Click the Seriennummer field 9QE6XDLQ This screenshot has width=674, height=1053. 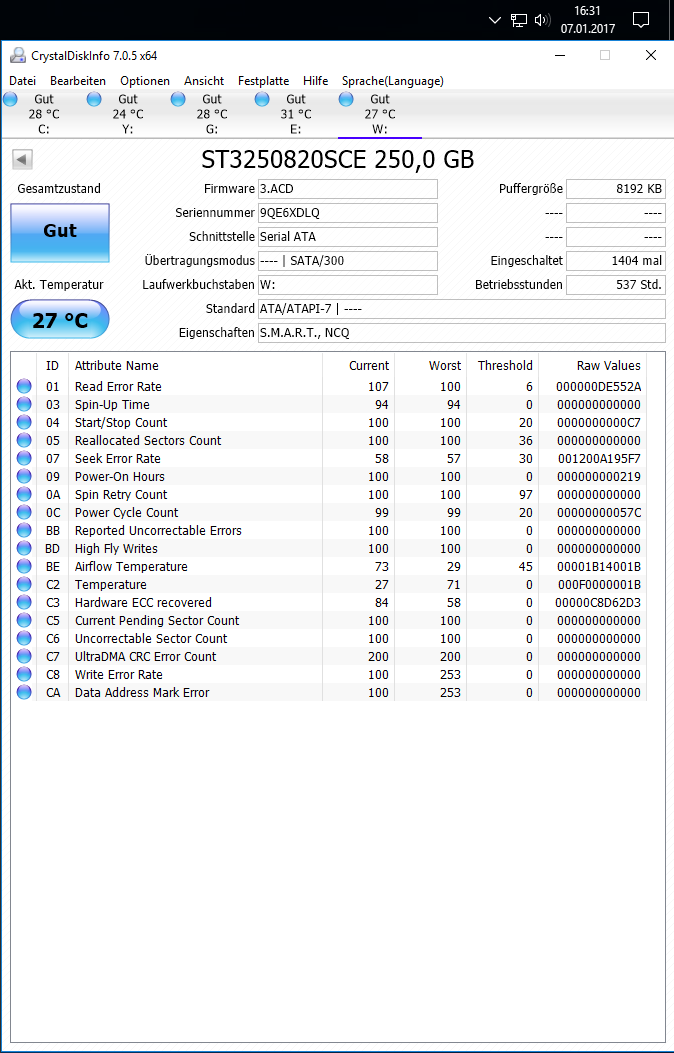point(348,213)
